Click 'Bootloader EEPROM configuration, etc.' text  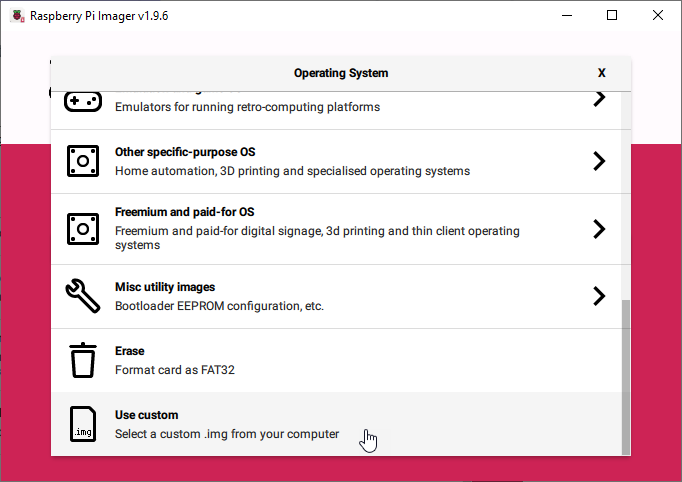219,306
